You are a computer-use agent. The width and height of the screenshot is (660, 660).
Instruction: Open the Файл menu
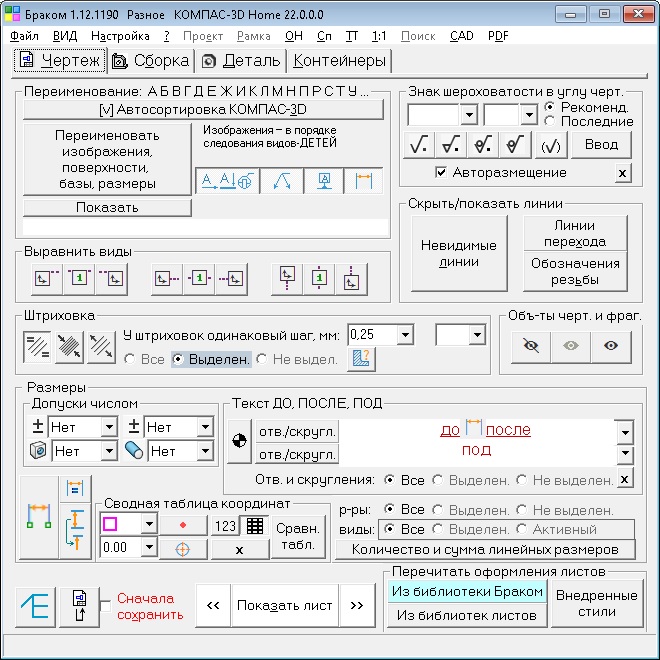click(x=24, y=36)
